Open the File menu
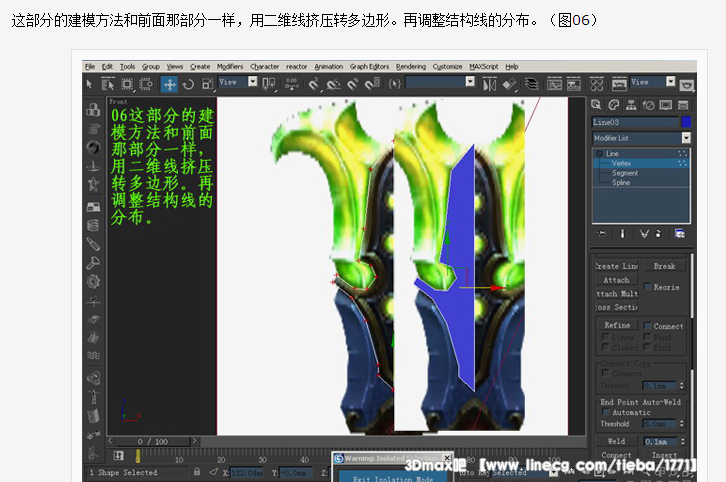Viewport: 726px width, 482px height. (90, 67)
